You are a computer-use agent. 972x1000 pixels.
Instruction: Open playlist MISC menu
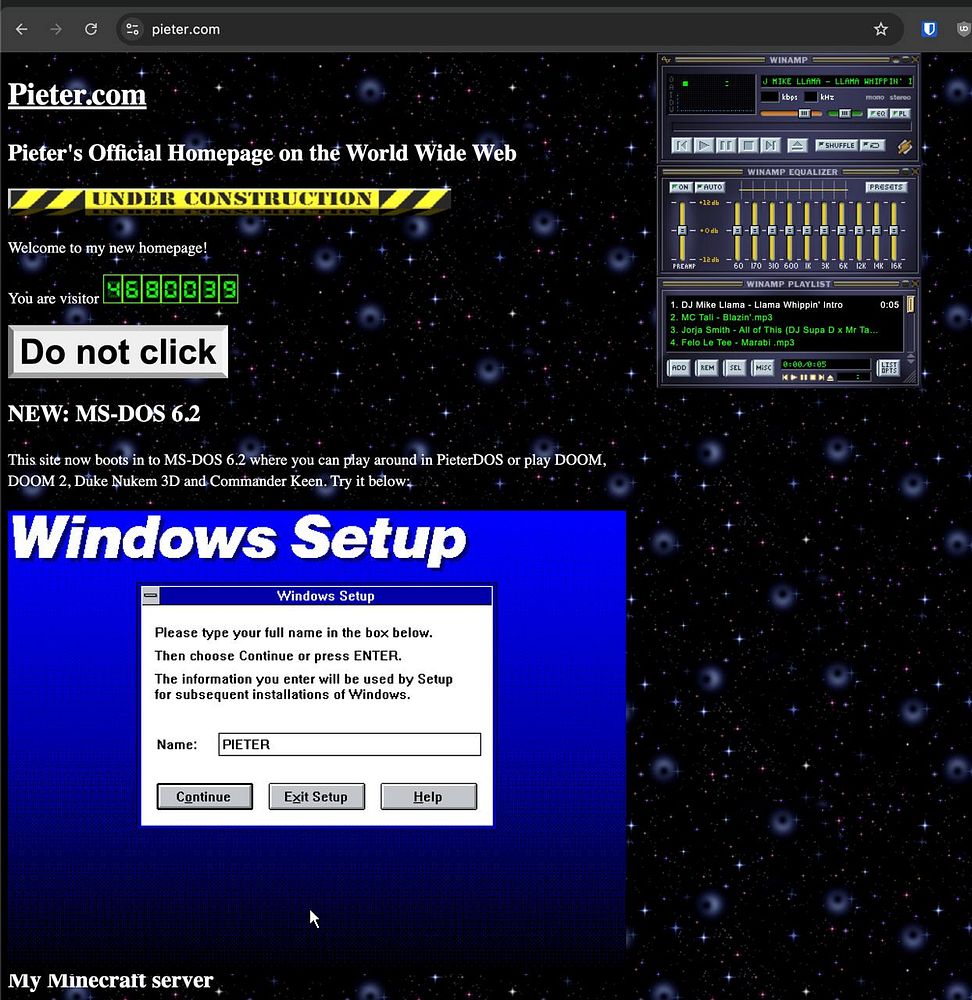pyautogui.click(x=763, y=368)
